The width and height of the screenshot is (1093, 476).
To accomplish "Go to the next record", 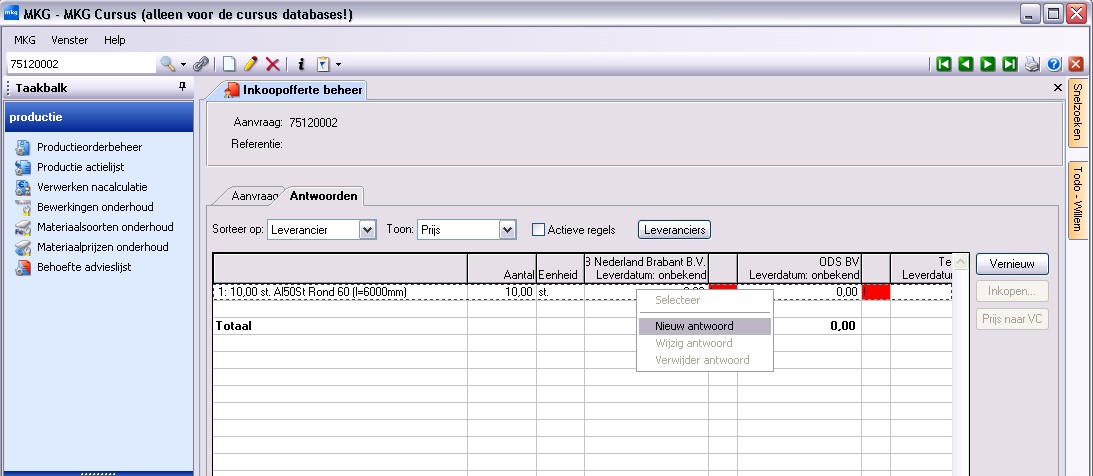I will (x=987, y=64).
